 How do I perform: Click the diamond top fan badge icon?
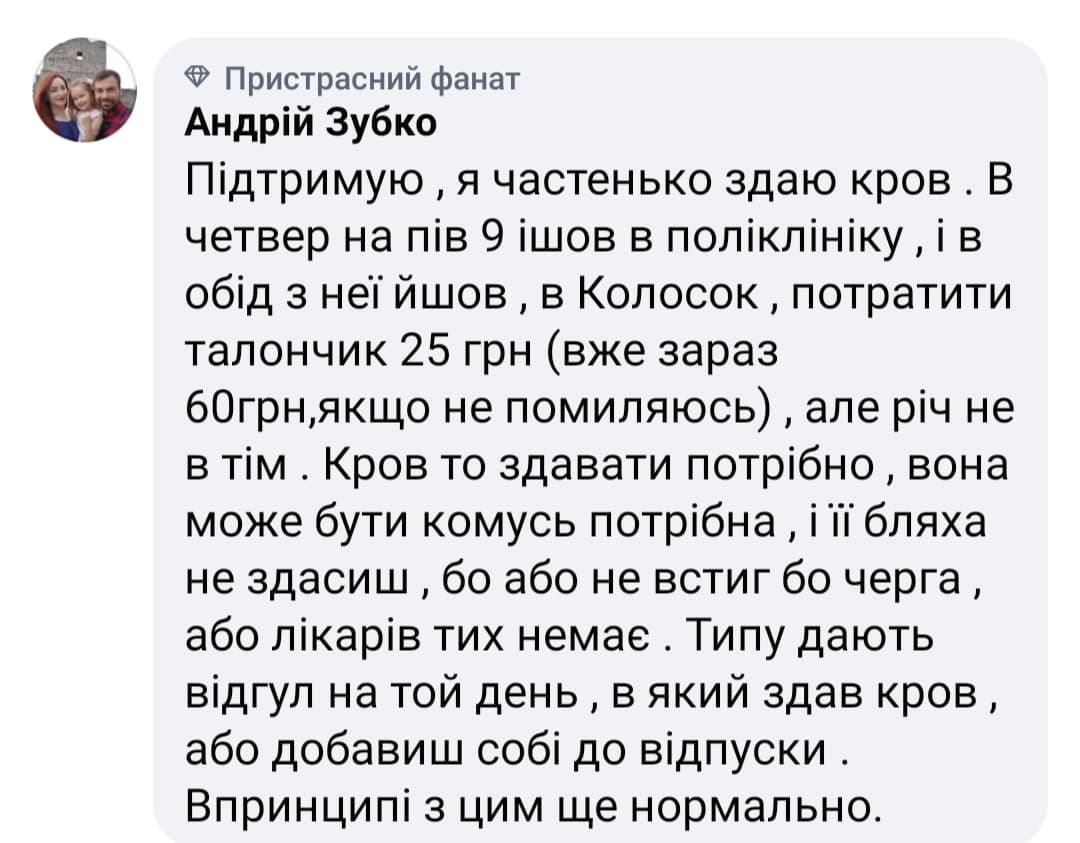pyautogui.click(x=198, y=77)
